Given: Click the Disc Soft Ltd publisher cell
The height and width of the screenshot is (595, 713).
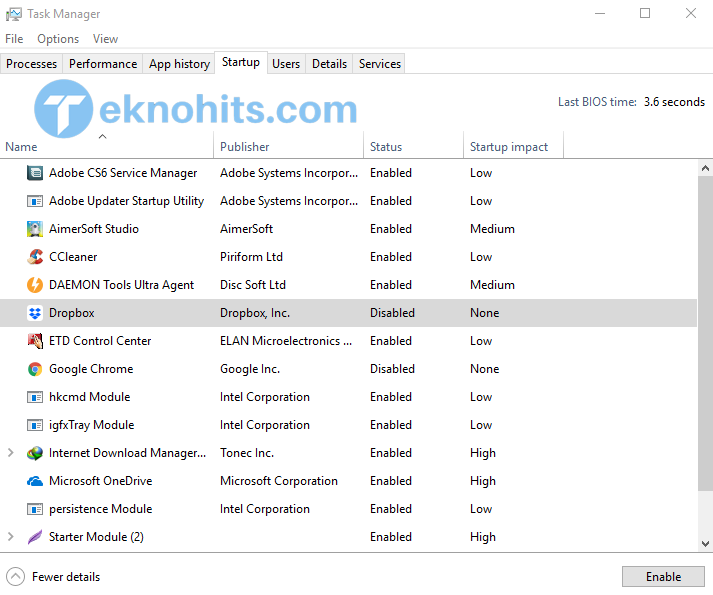Looking at the screenshot, I should tap(253, 285).
